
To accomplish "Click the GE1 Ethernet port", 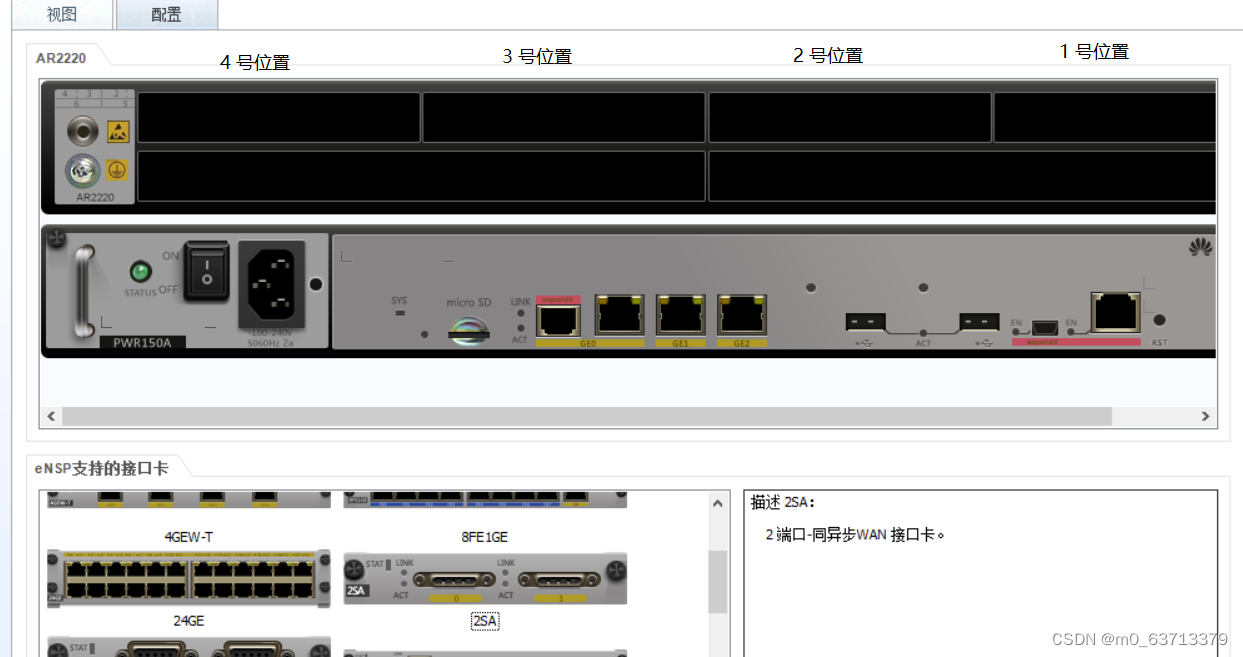I will click(x=681, y=315).
